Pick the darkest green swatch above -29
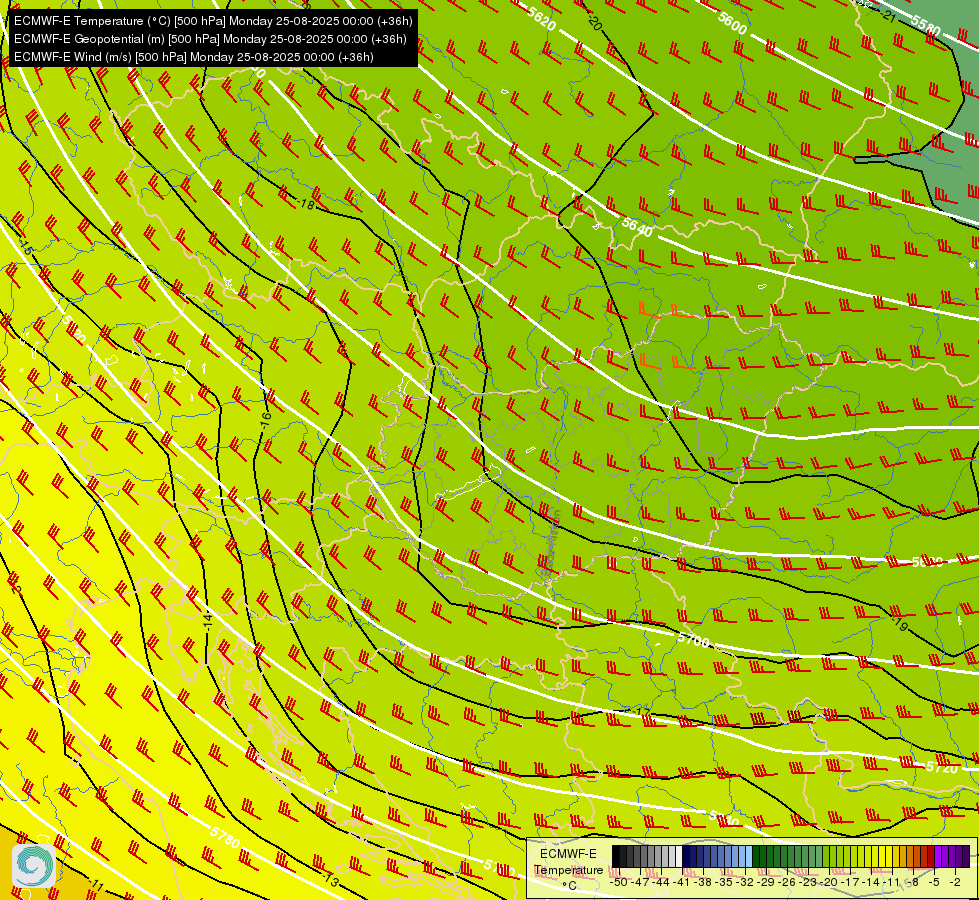Image resolution: width=979 pixels, height=900 pixels. tap(757, 856)
